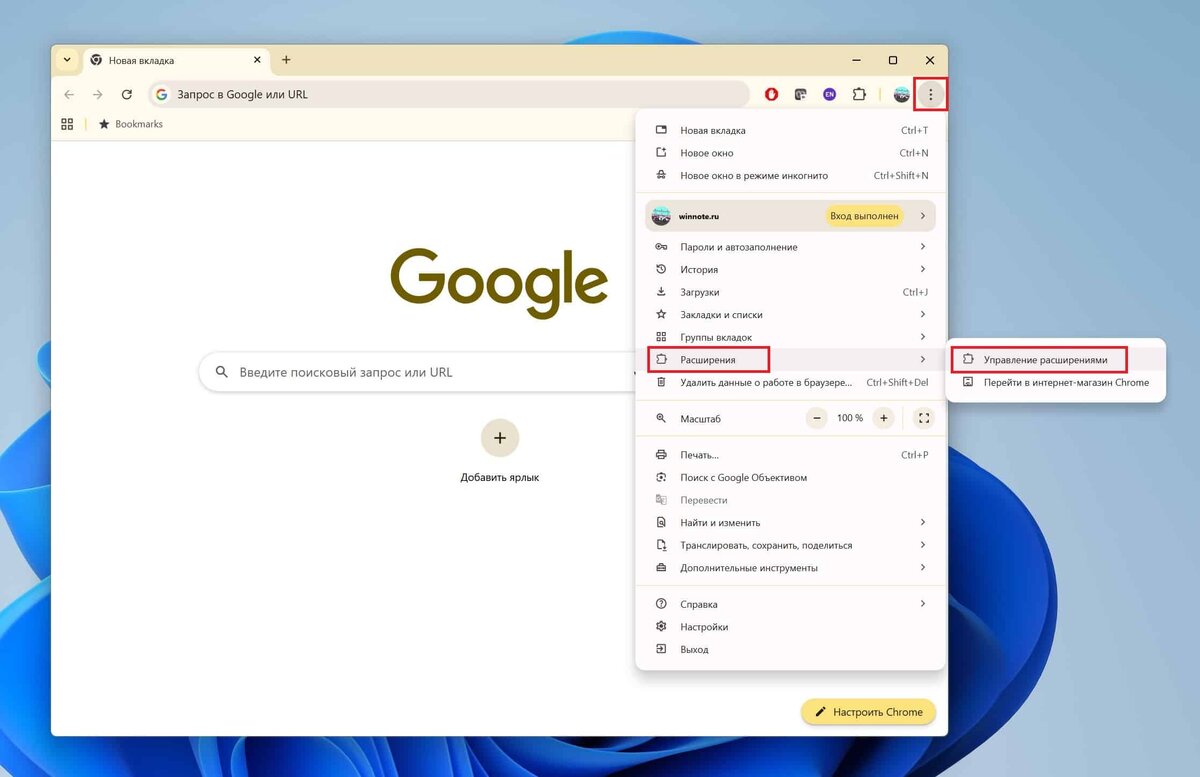Expand Транслировать, сохранить, поделиться submenu
1200x777 pixels.
coord(790,545)
